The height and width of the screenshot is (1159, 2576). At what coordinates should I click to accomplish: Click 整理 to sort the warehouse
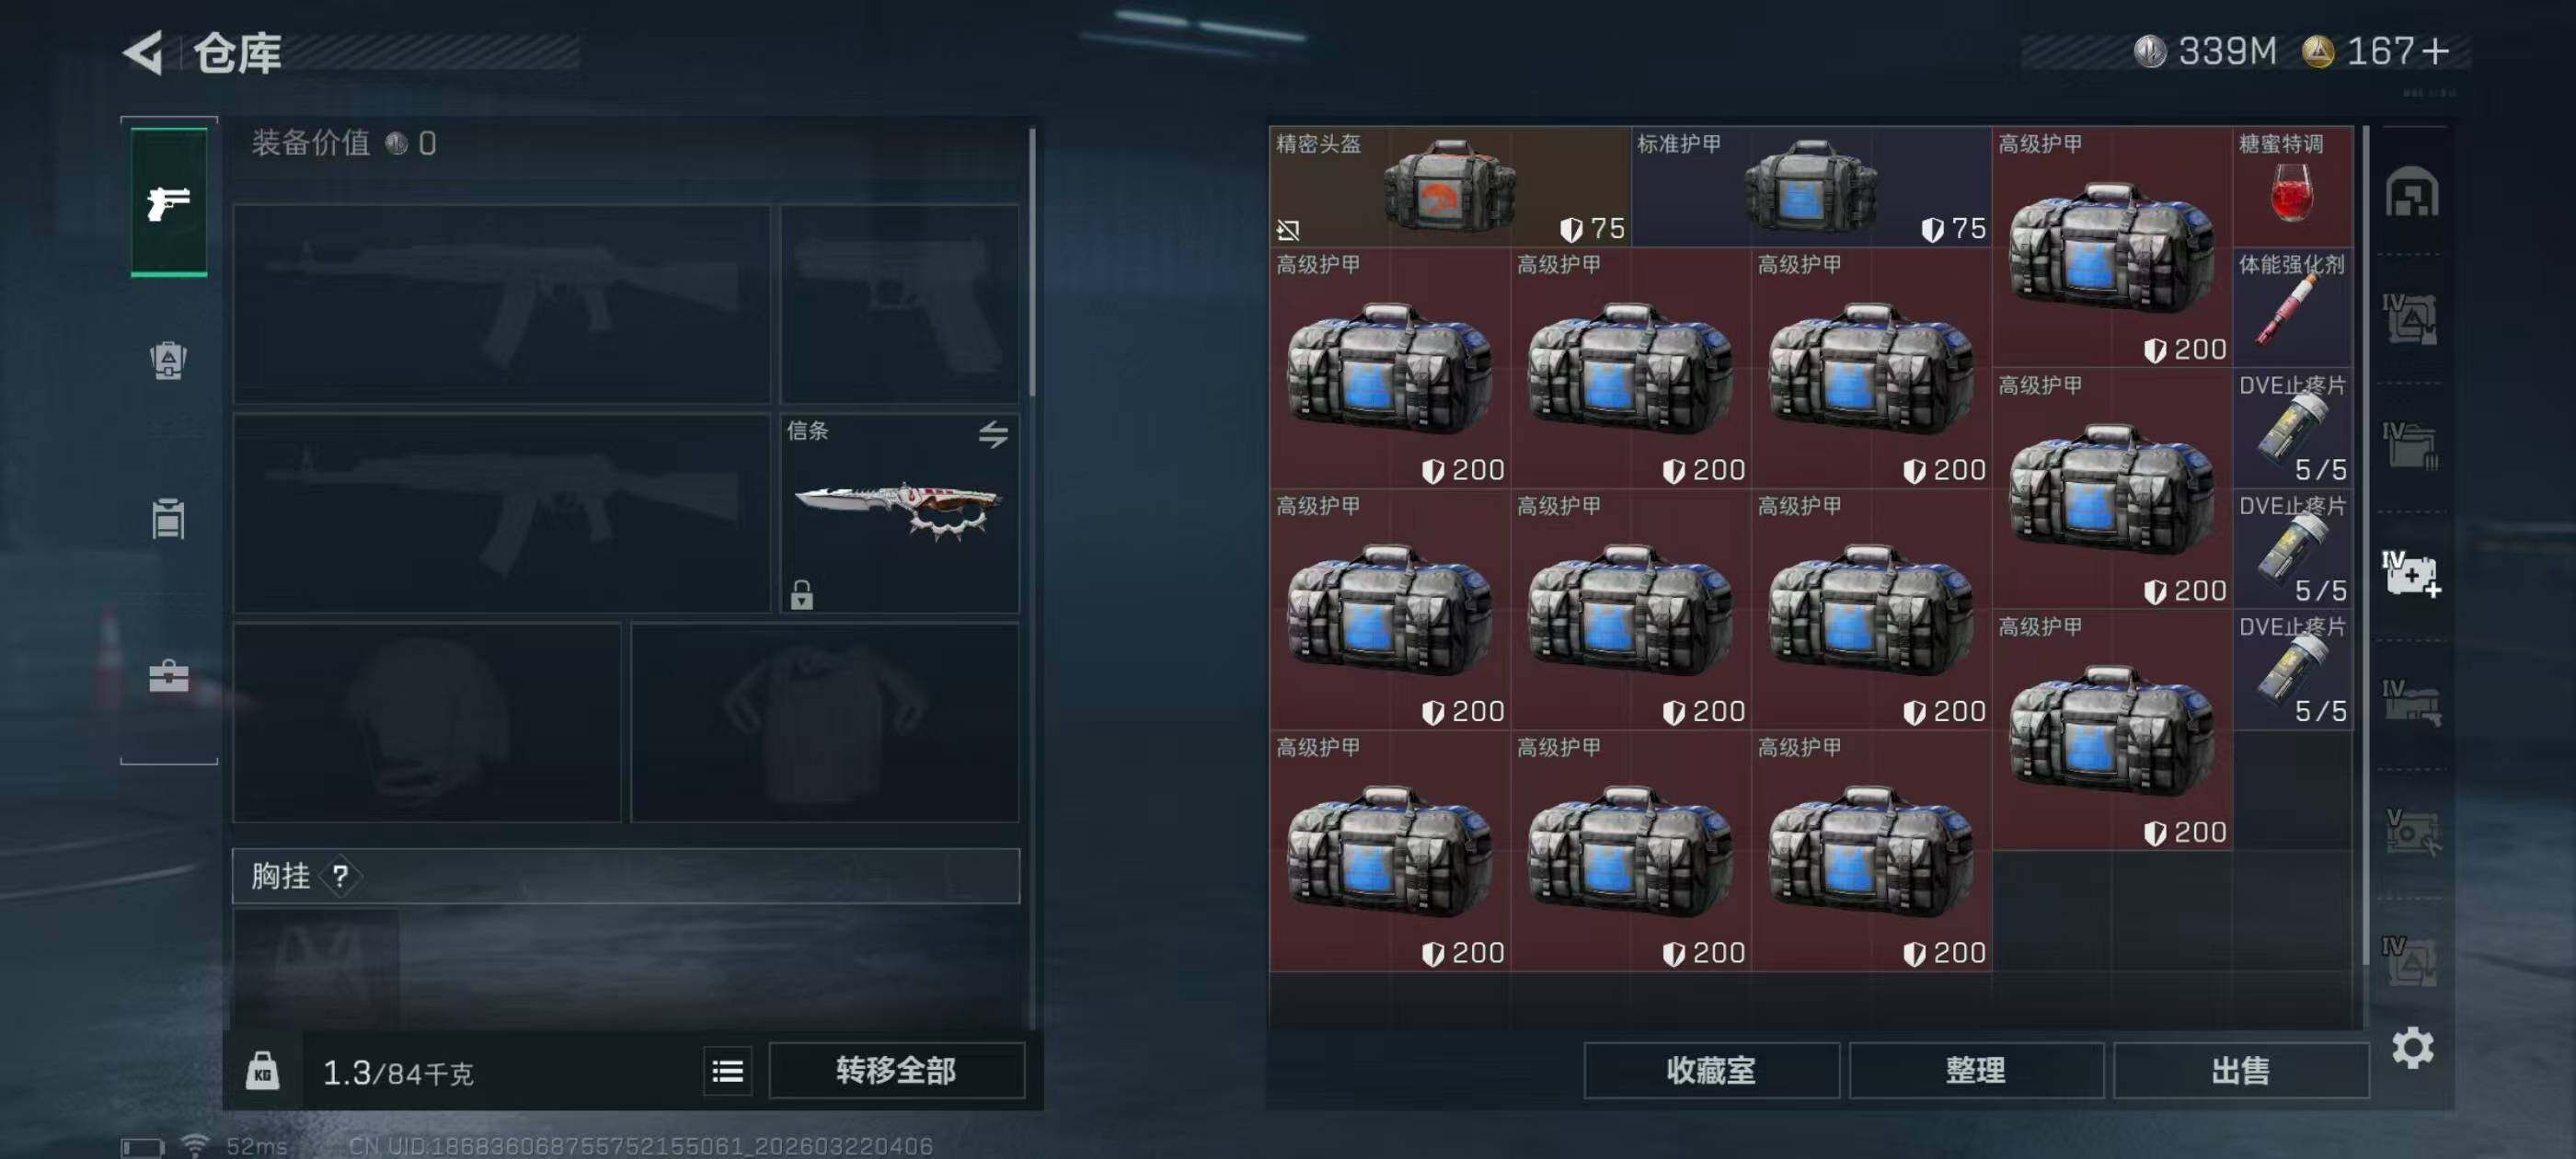point(1975,1070)
